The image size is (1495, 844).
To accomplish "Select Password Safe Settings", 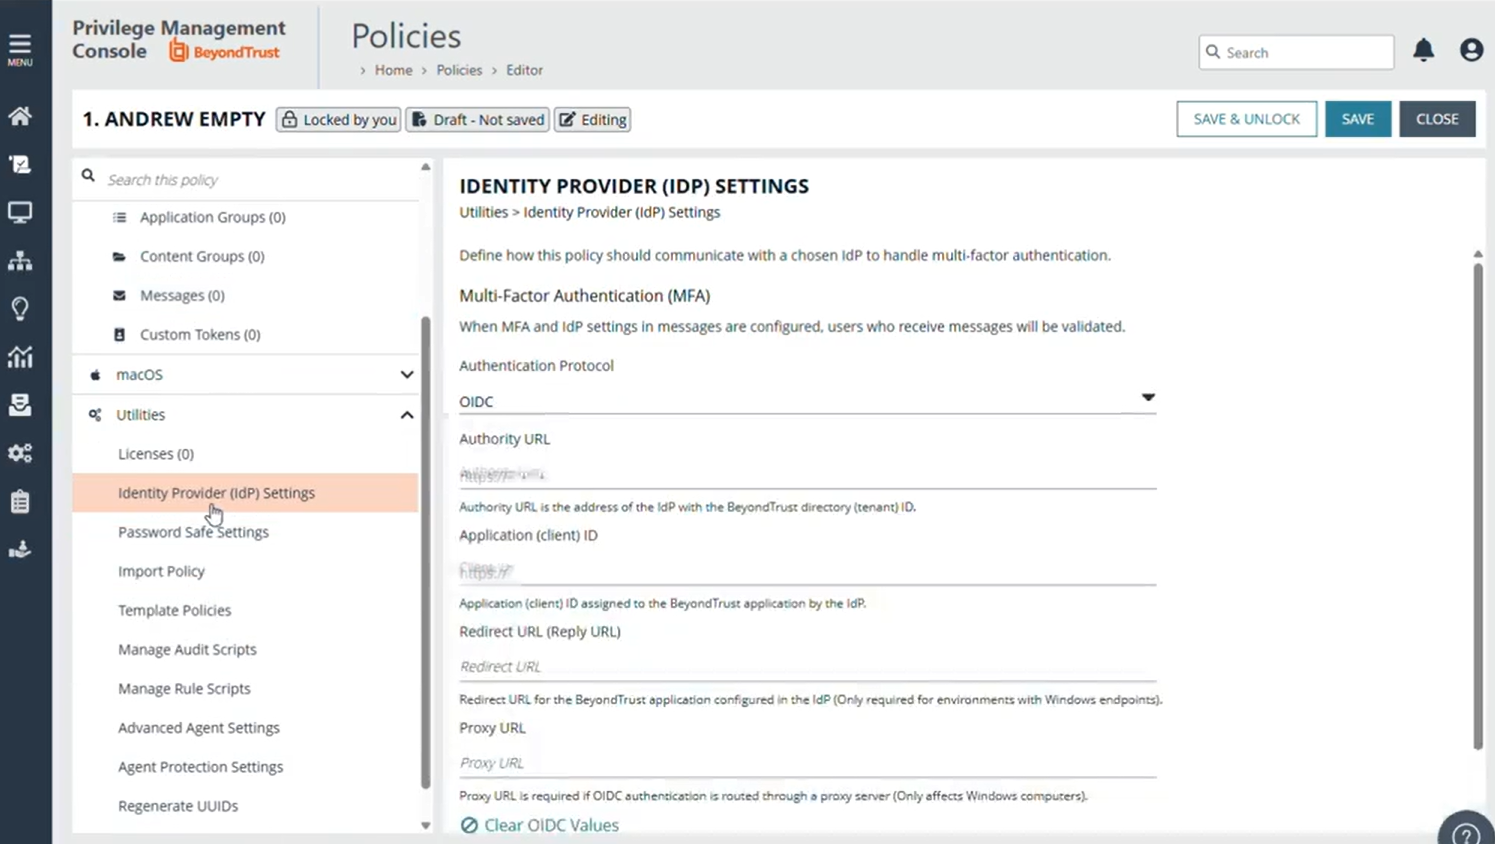I will point(193,532).
